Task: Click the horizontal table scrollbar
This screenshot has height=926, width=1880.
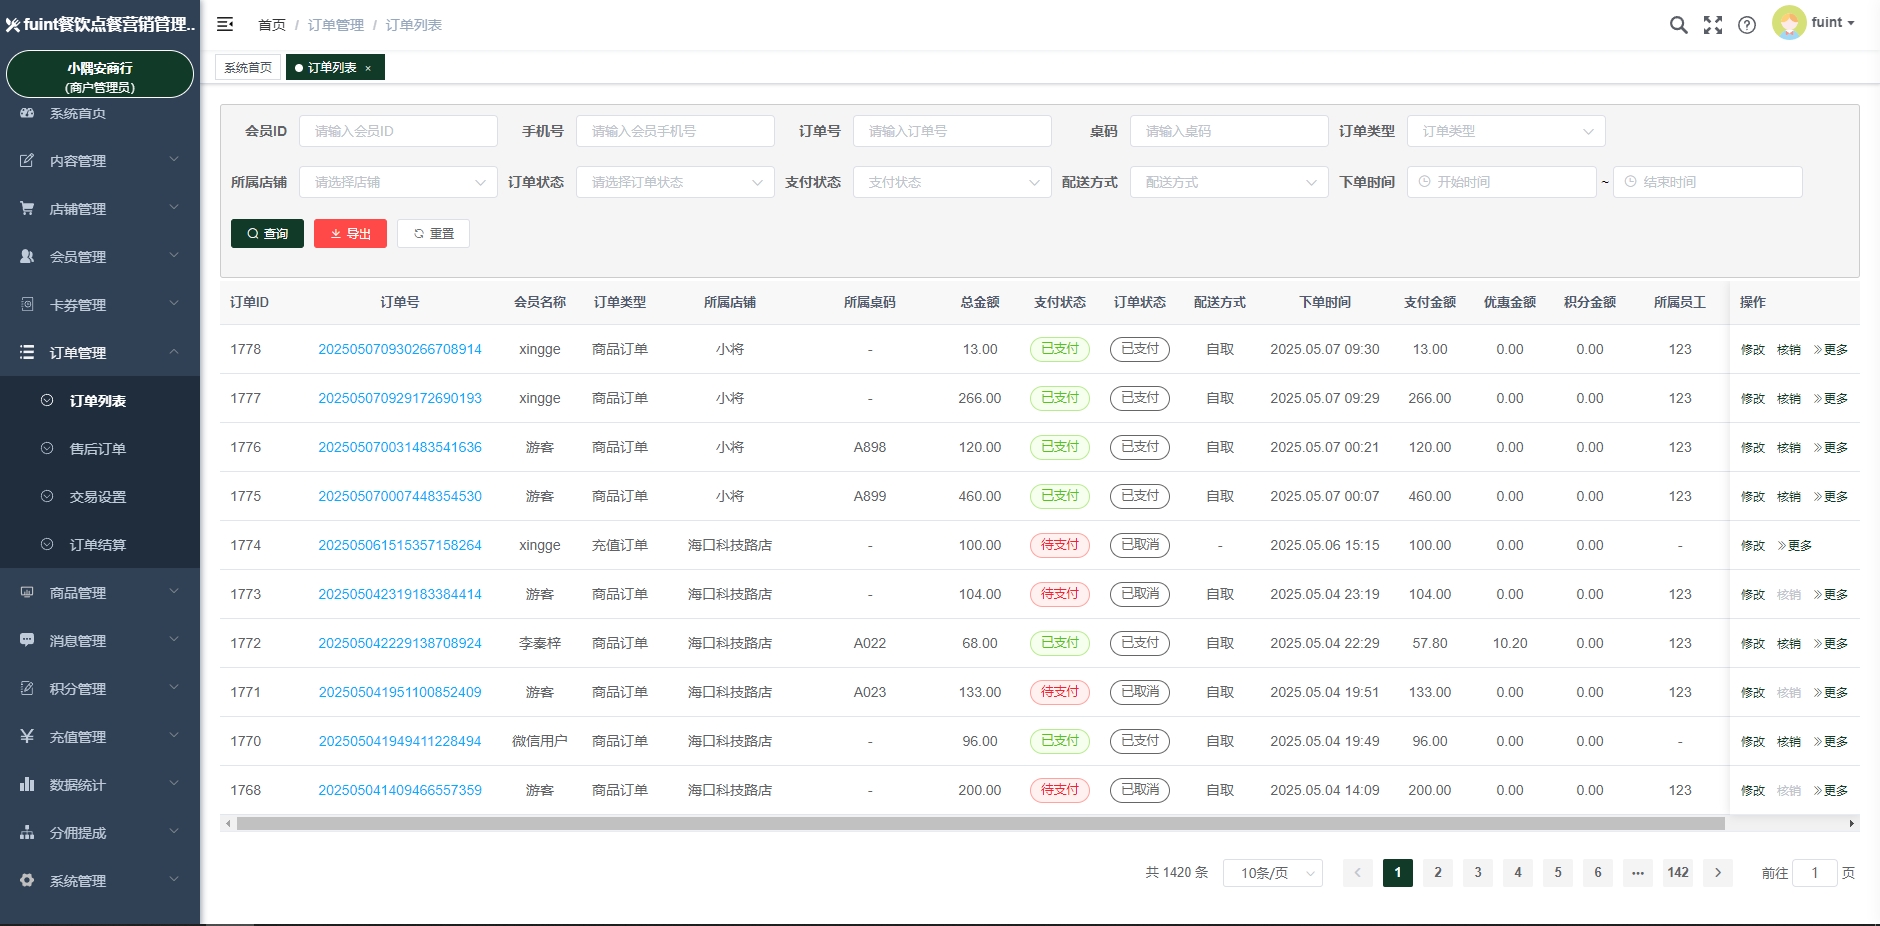Action: pos(980,824)
